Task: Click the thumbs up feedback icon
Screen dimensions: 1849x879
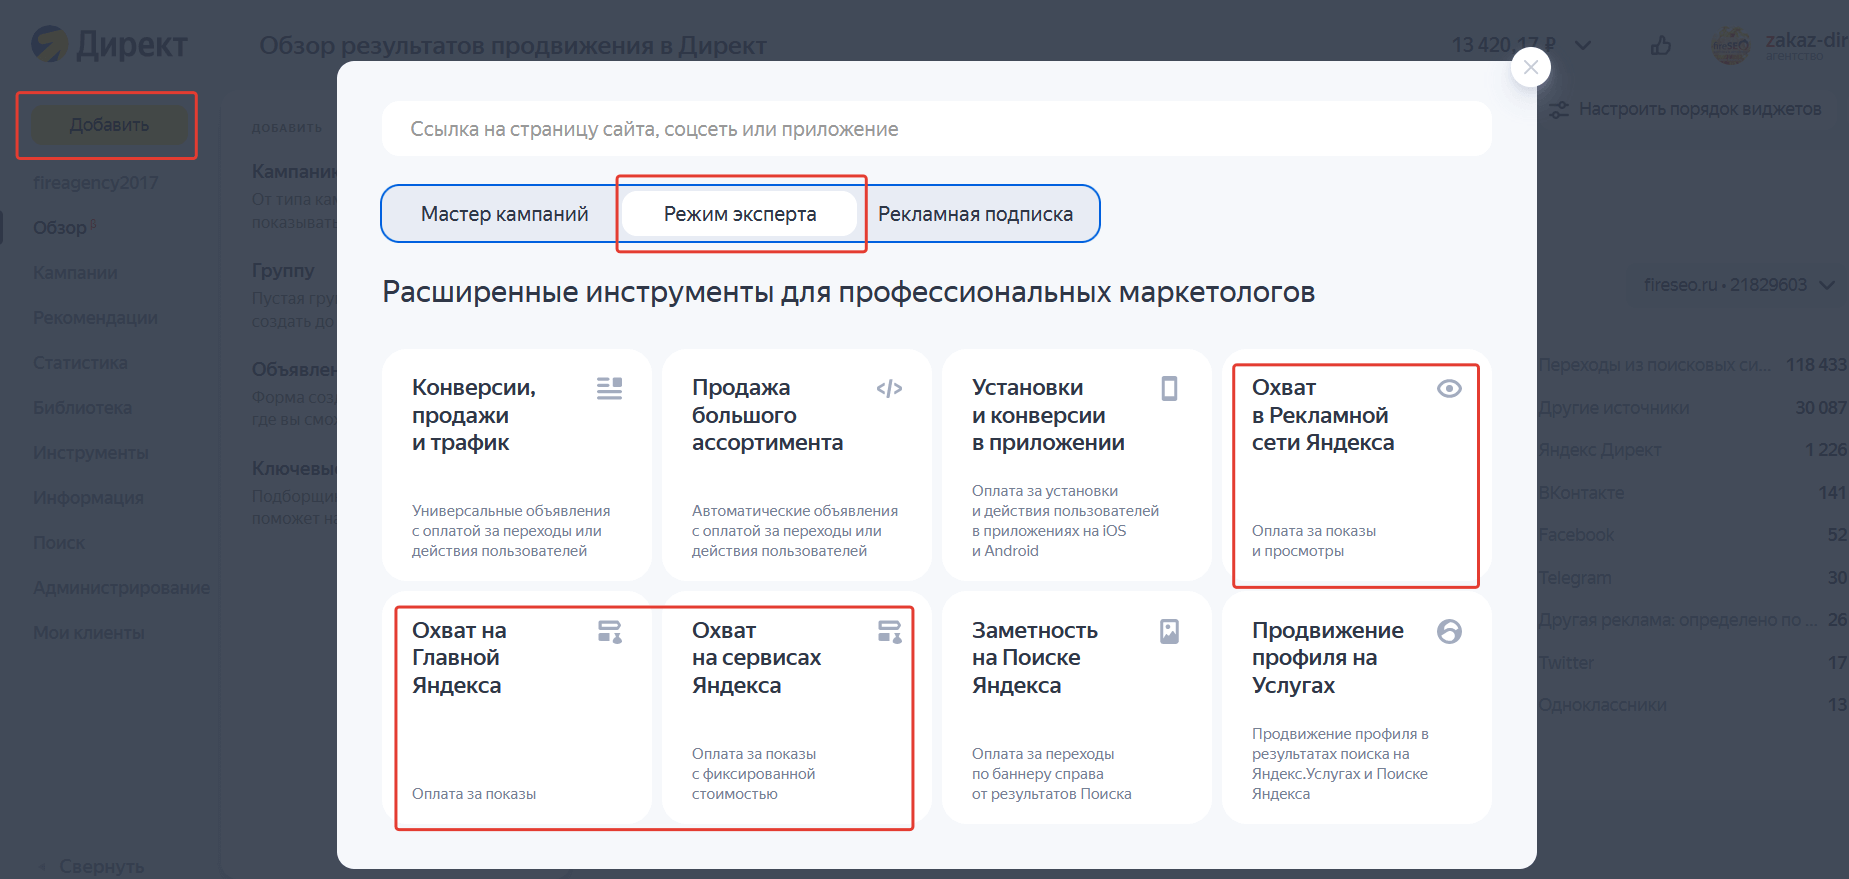Action: coord(1661,45)
